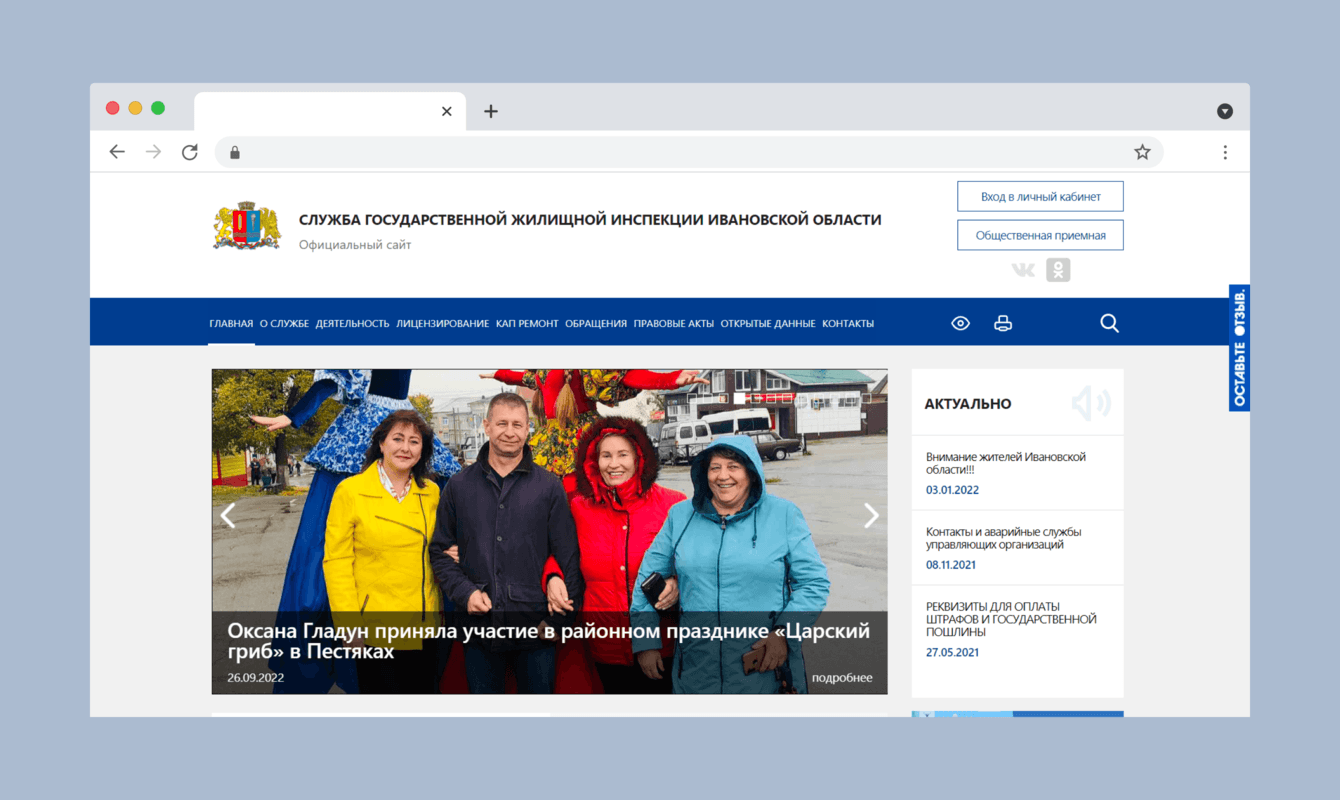
Task: Click the Вход в личный кабинет button
Action: point(1040,197)
